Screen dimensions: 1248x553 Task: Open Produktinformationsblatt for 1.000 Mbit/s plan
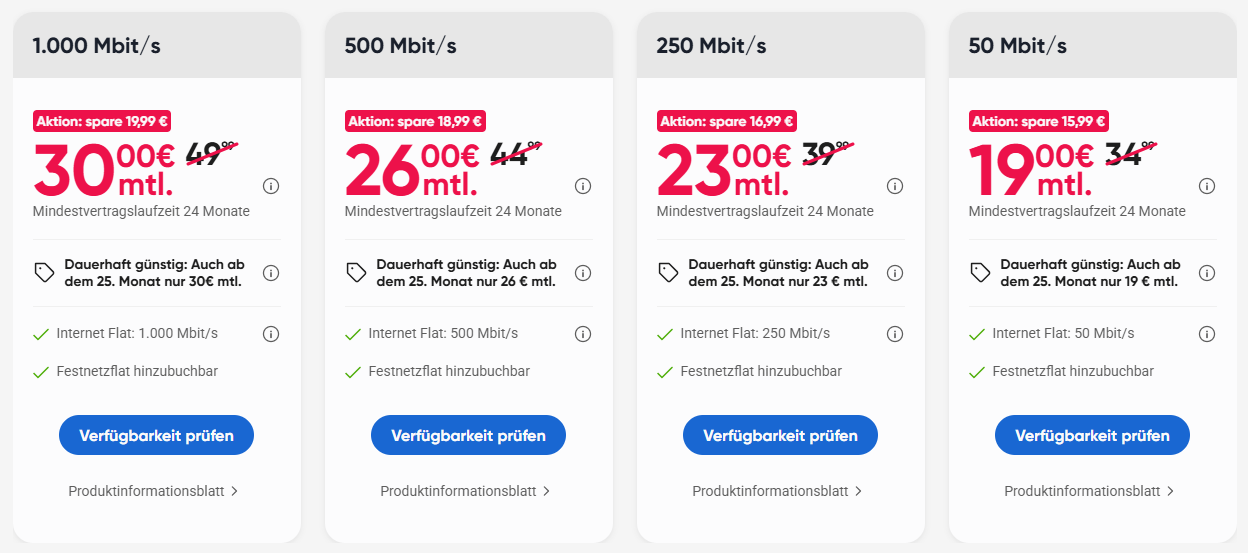pos(153,491)
